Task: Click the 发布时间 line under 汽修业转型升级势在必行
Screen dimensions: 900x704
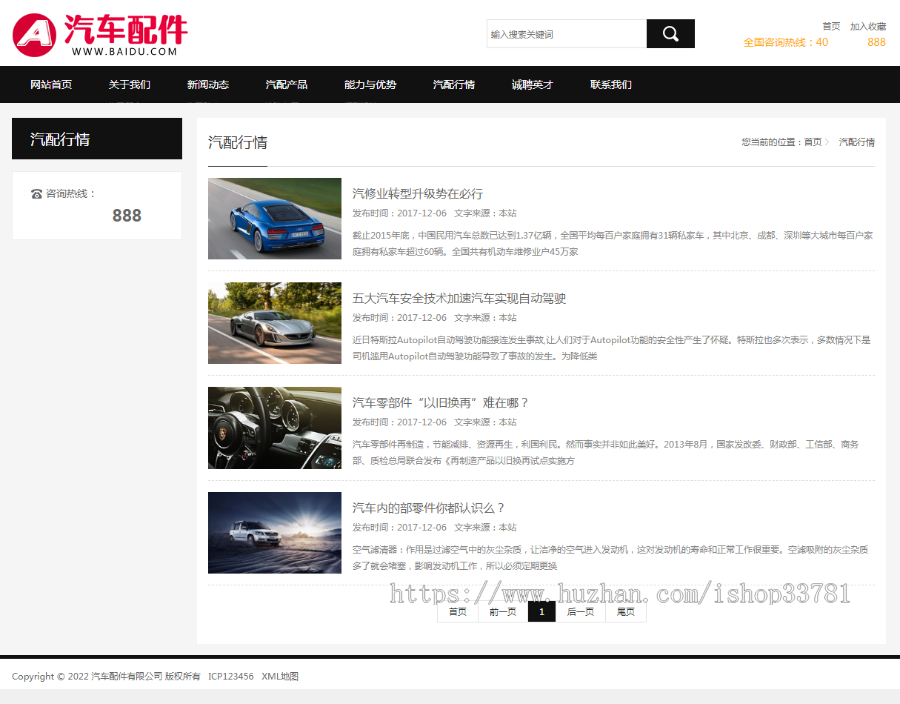Action: click(435, 213)
